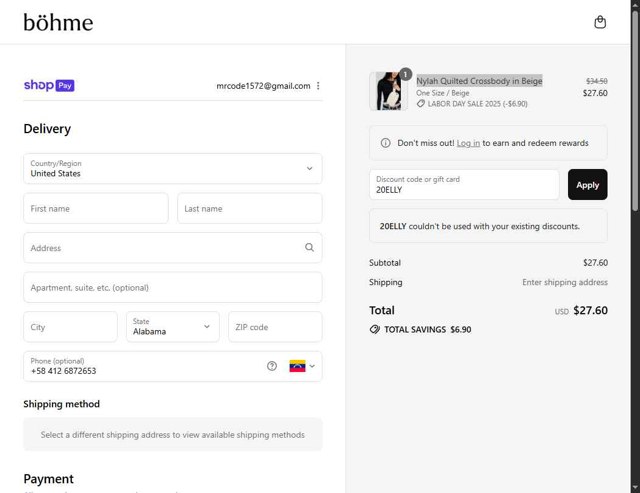Click the address search magnifier icon

pos(309,247)
